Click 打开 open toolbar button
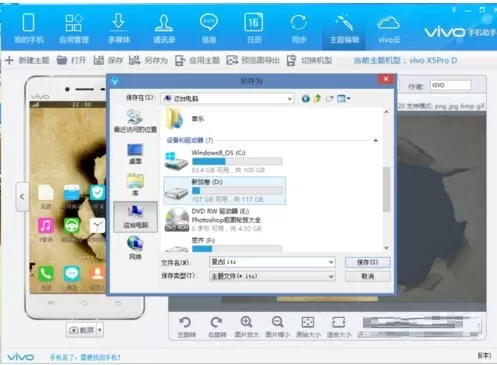The image size is (497, 365). click(x=72, y=60)
